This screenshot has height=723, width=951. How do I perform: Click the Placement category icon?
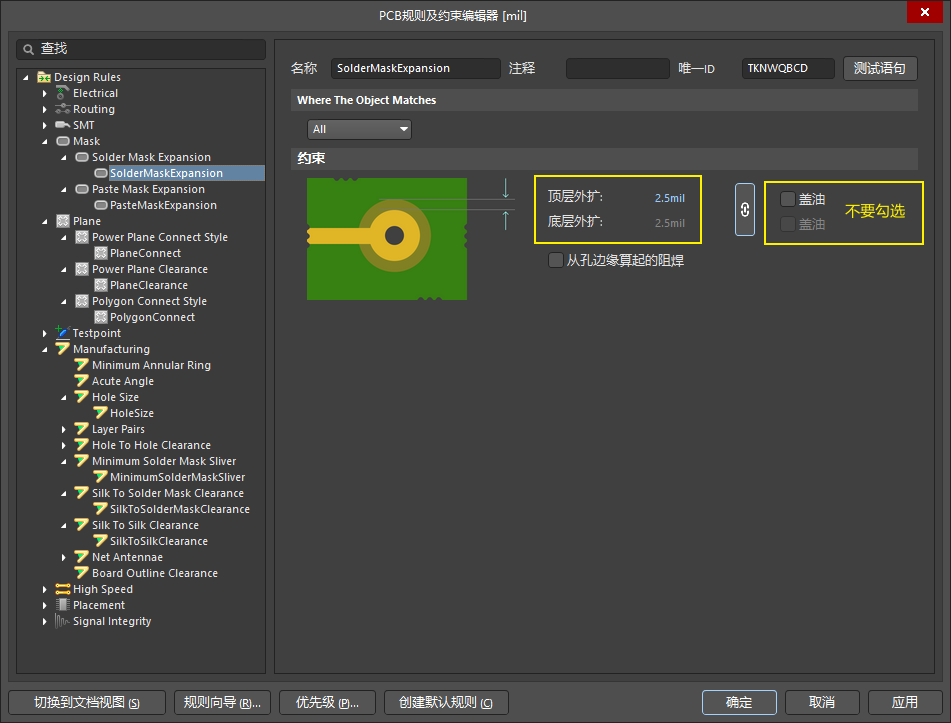[63, 605]
